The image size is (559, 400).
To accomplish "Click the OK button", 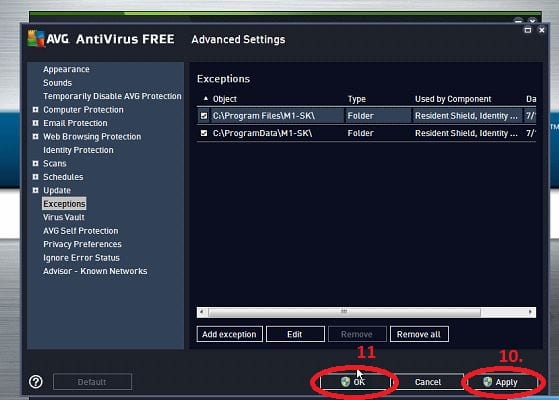I will [355, 382].
